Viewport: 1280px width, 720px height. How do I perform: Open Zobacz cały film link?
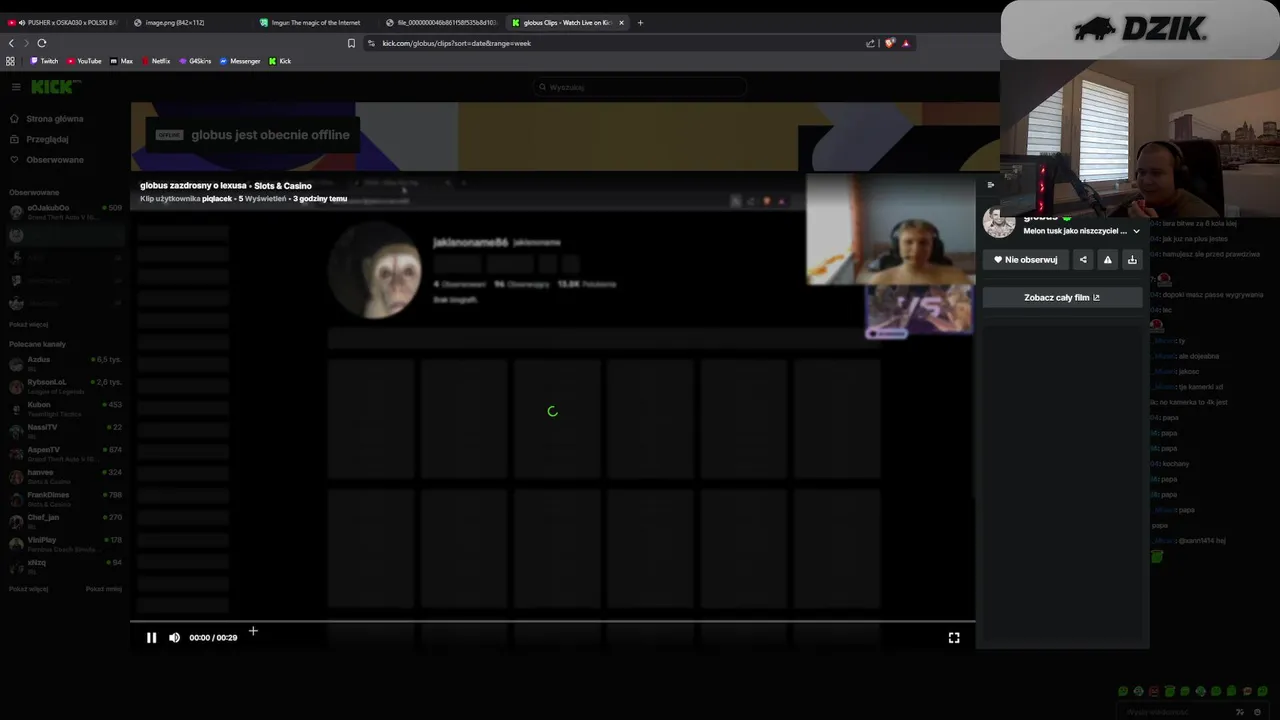(x=1062, y=297)
